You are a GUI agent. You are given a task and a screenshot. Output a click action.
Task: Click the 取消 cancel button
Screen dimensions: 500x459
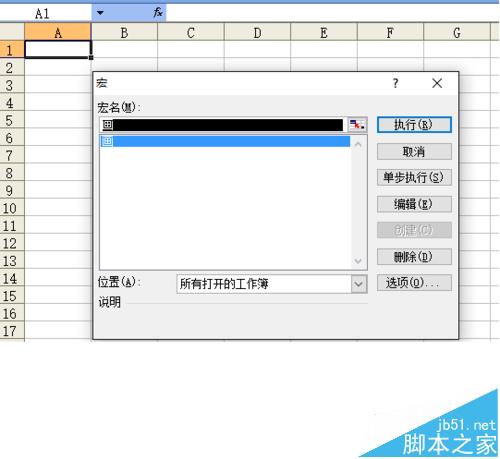414,152
